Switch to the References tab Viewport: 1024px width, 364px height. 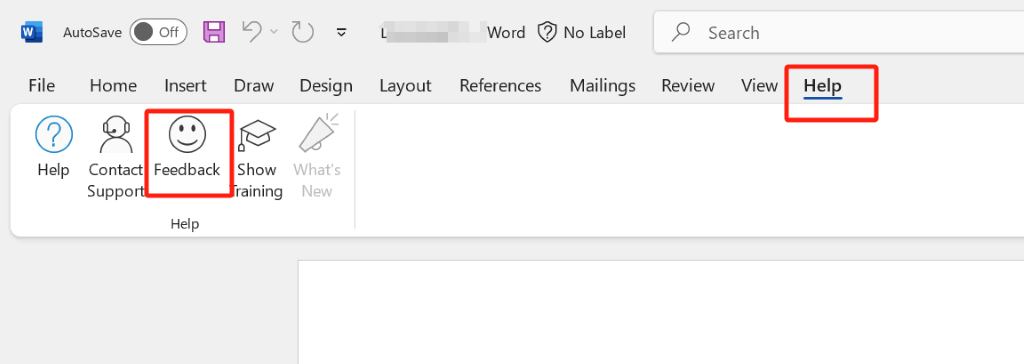pos(500,86)
